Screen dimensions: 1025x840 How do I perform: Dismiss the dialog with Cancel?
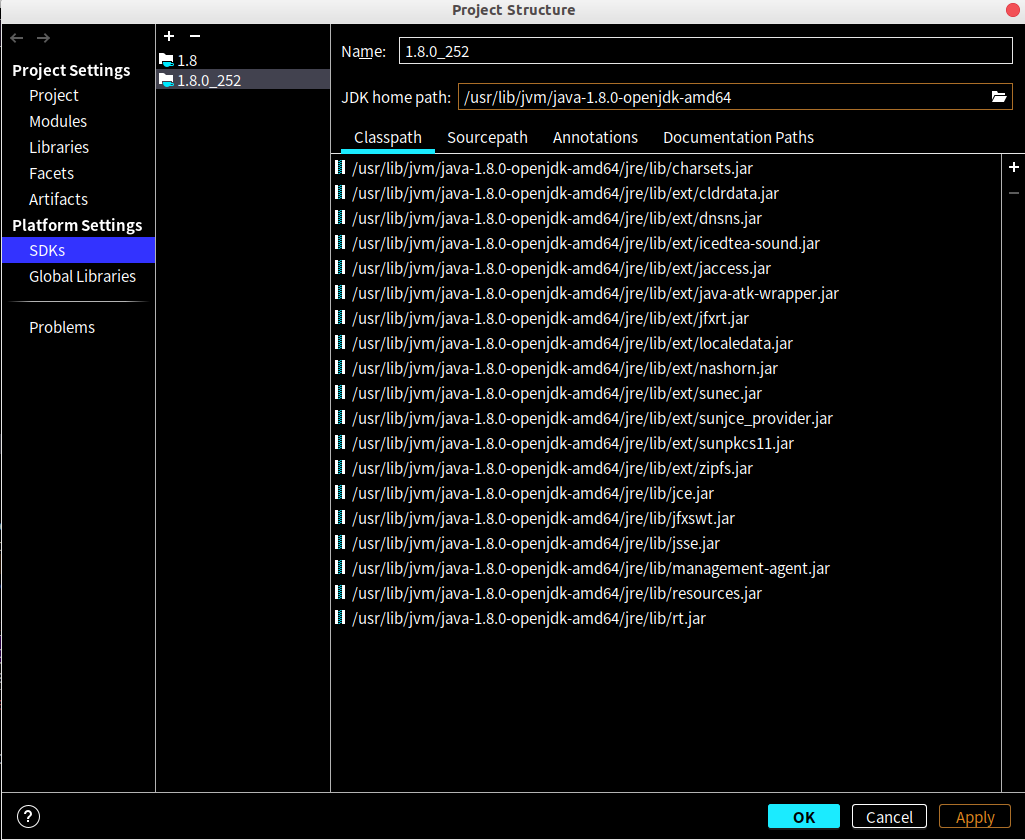click(888, 816)
